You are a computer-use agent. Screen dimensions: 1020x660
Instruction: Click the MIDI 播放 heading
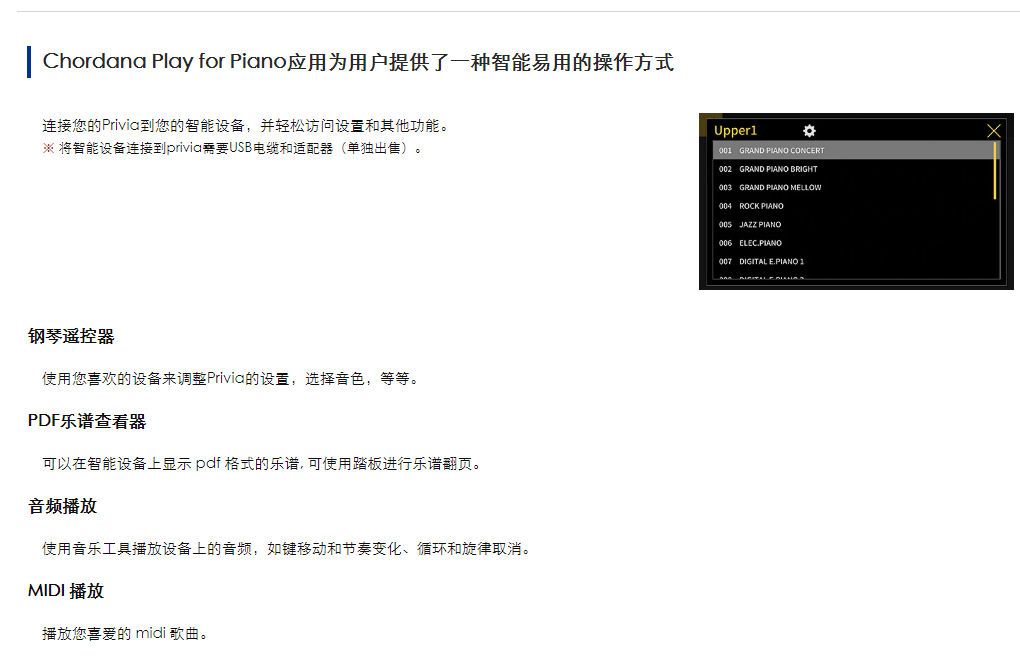66,591
